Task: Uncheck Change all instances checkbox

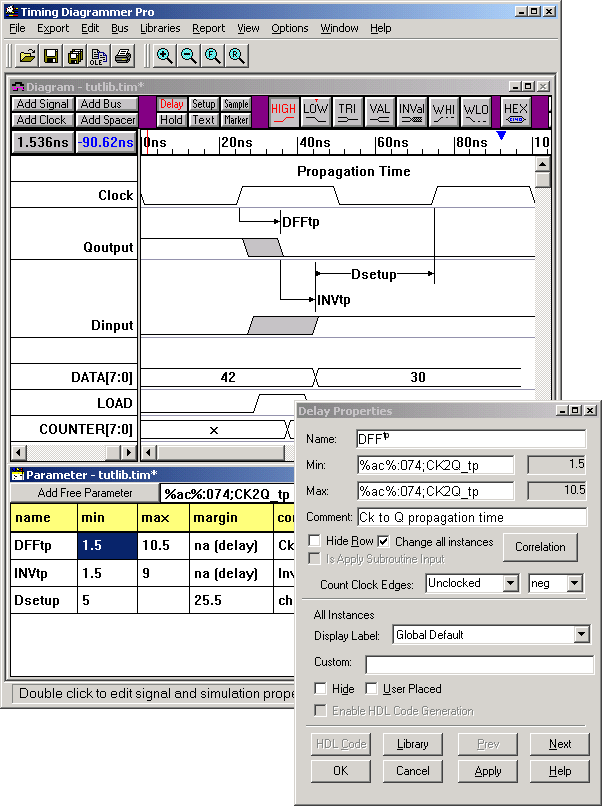Action: (x=383, y=541)
